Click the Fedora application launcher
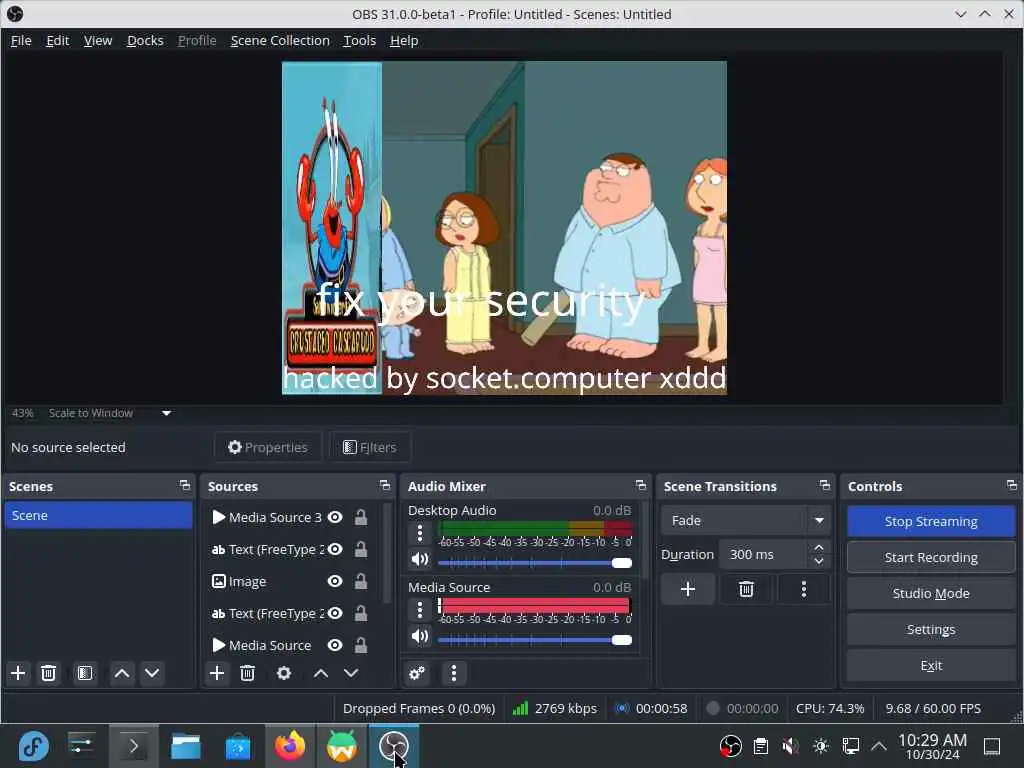 33,746
